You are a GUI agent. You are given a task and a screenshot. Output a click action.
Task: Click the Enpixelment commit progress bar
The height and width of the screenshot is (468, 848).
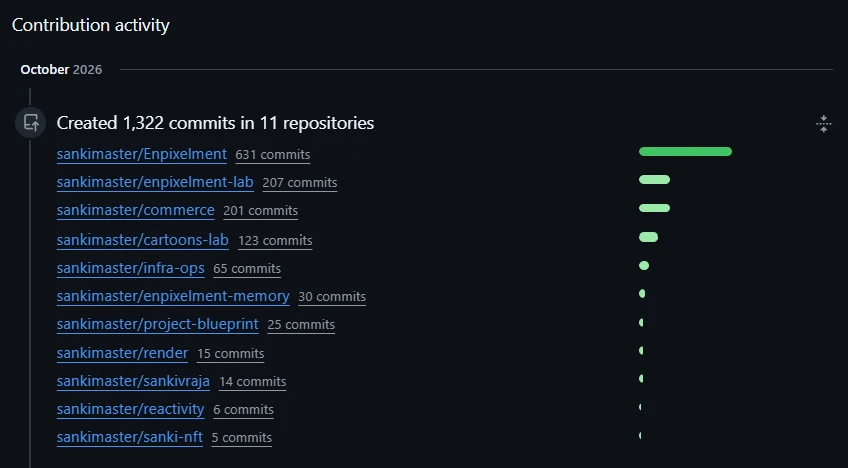685,151
